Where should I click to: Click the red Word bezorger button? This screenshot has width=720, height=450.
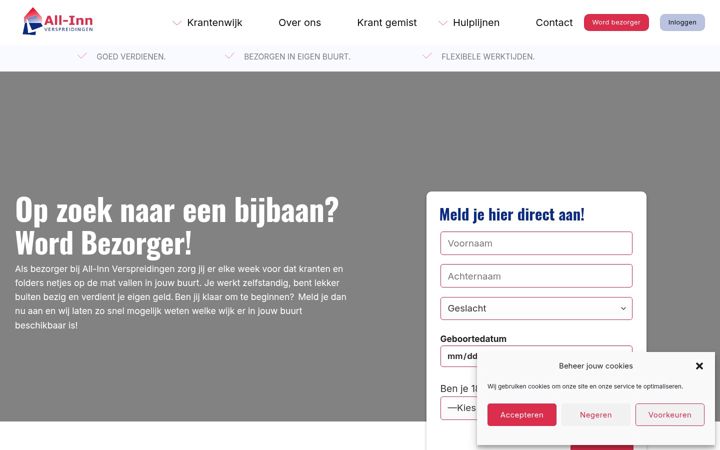[x=616, y=22]
